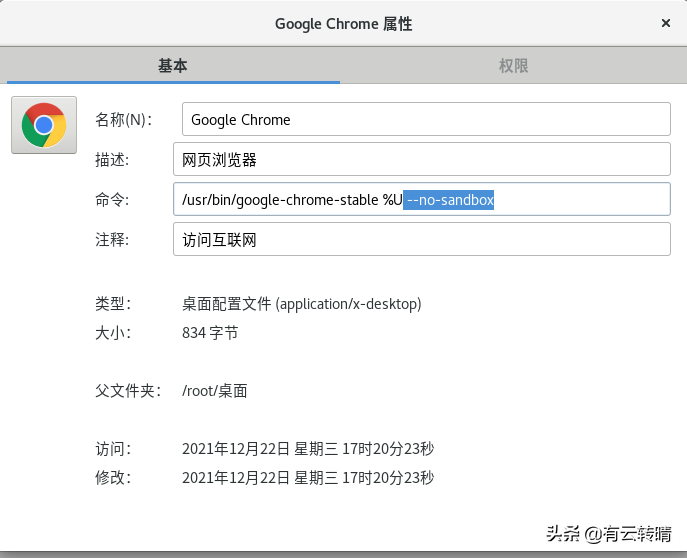Image resolution: width=687 pixels, height=558 pixels.
Task: Select the 注释 field showing 访问互联网
Action: (x=420, y=240)
